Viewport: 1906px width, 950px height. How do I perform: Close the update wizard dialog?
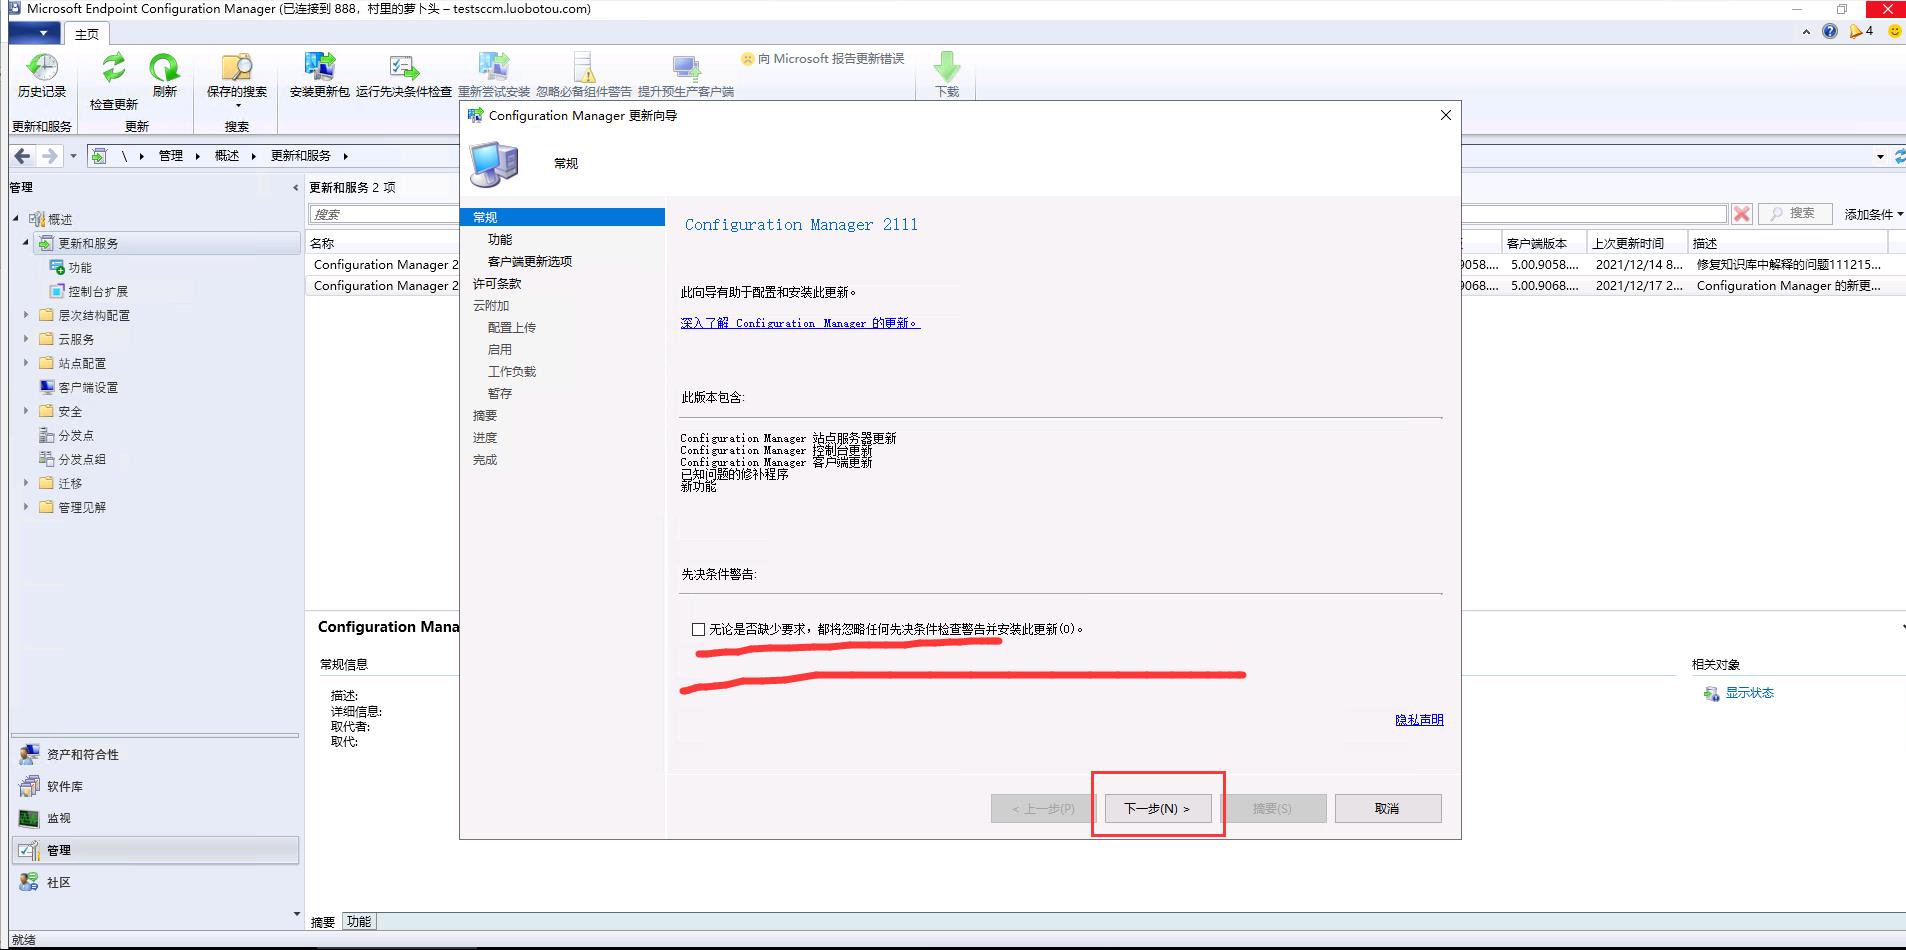point(1445,115)
